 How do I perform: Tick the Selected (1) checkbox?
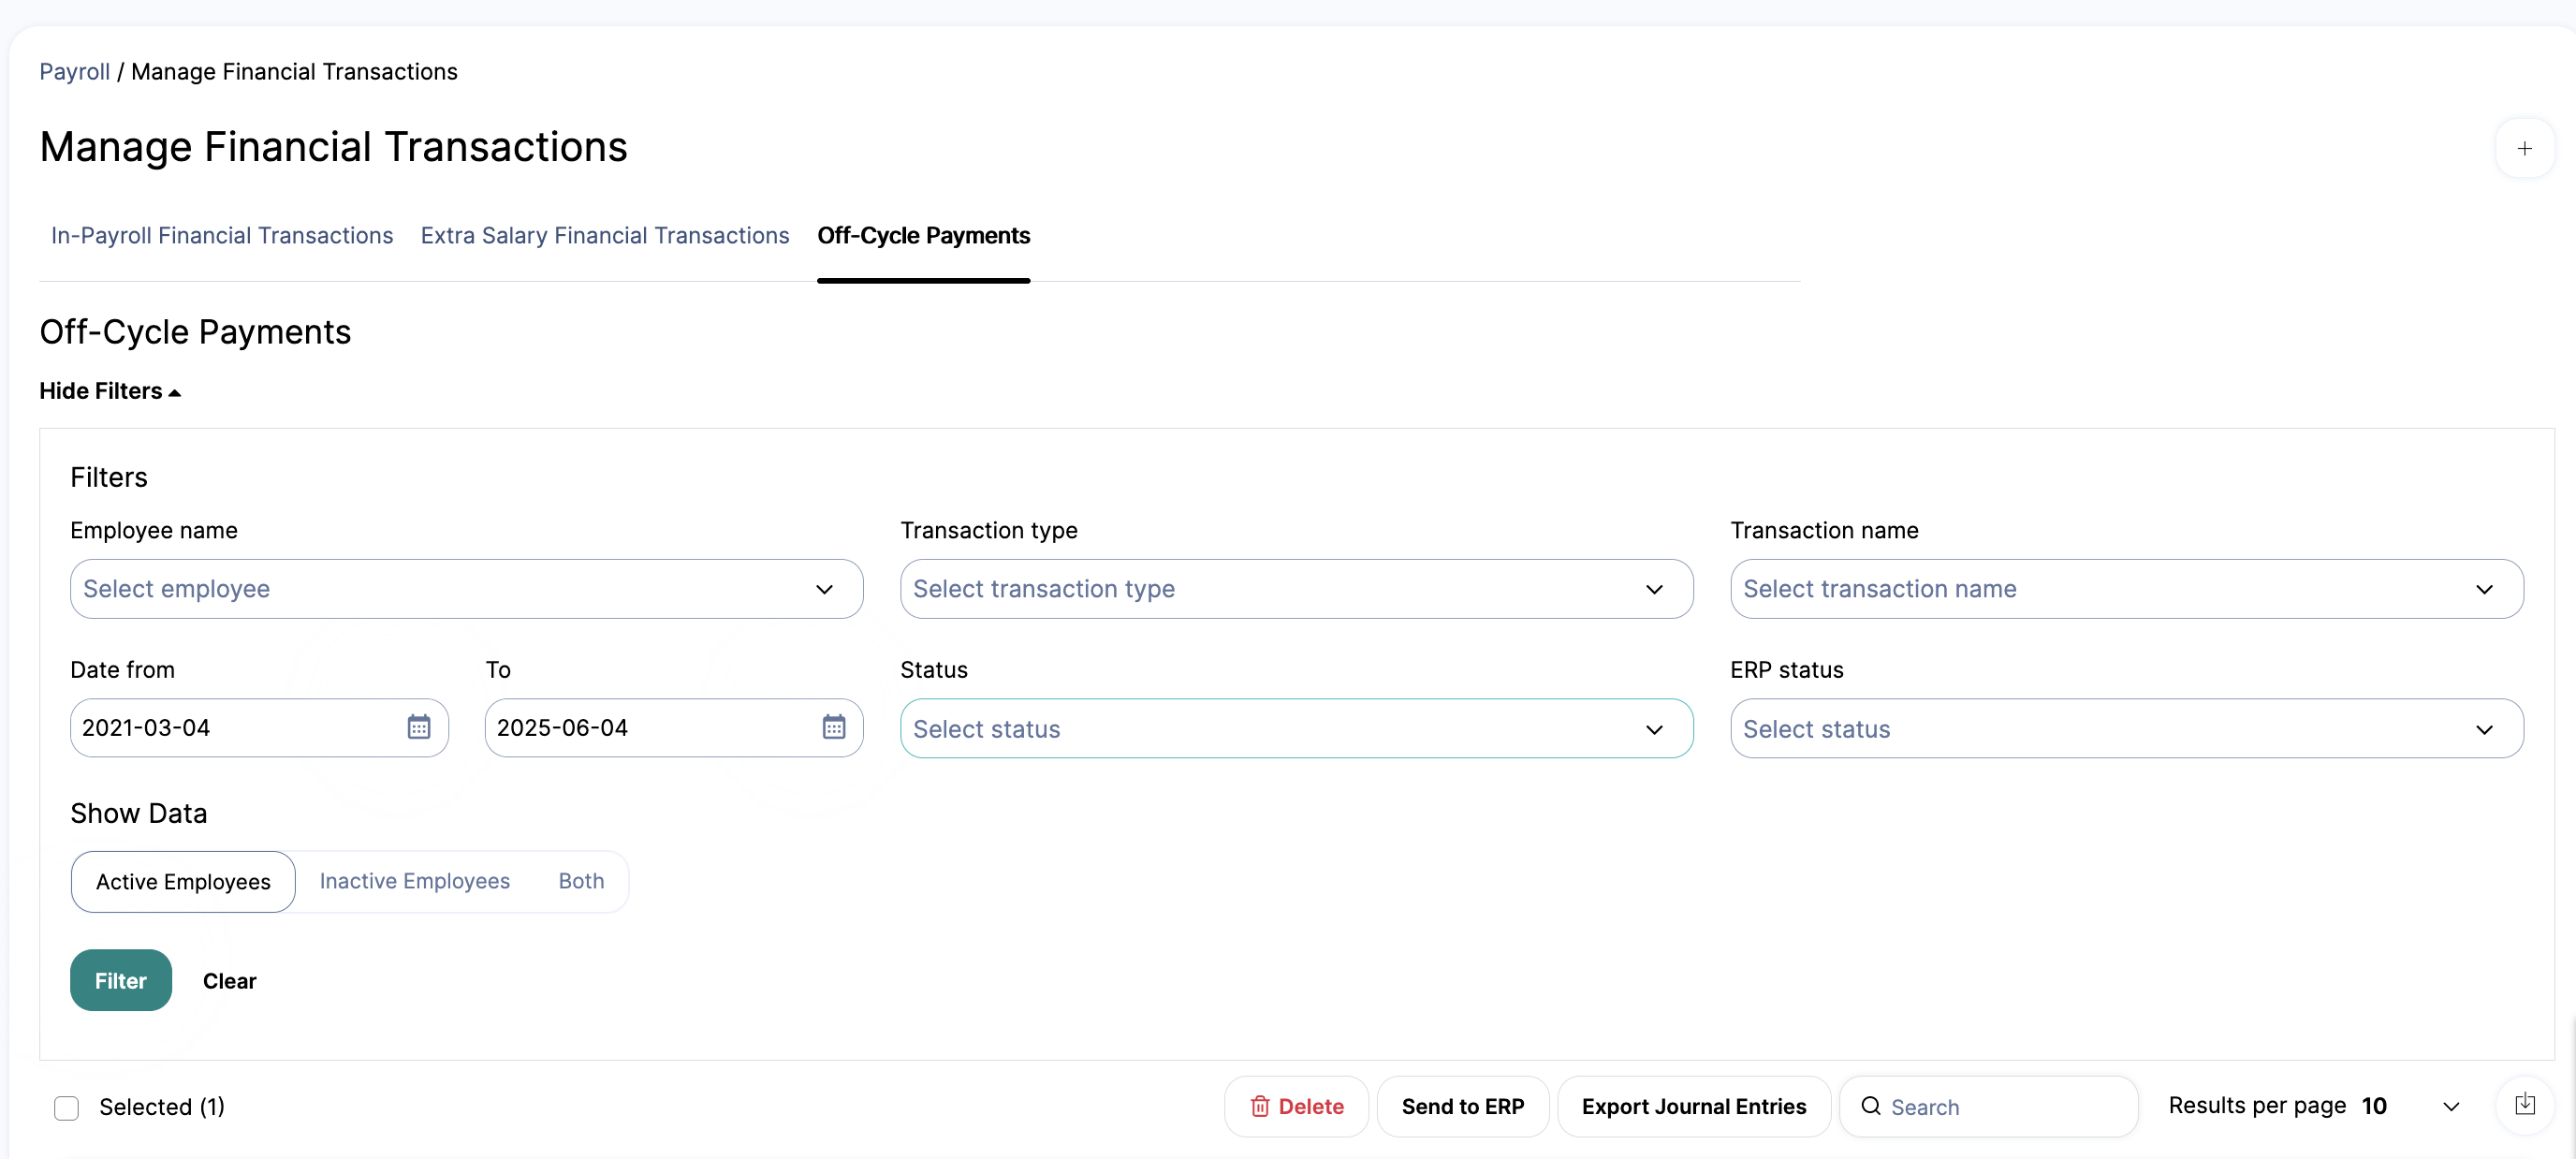pyautogui.click(x=66, y=1107)
